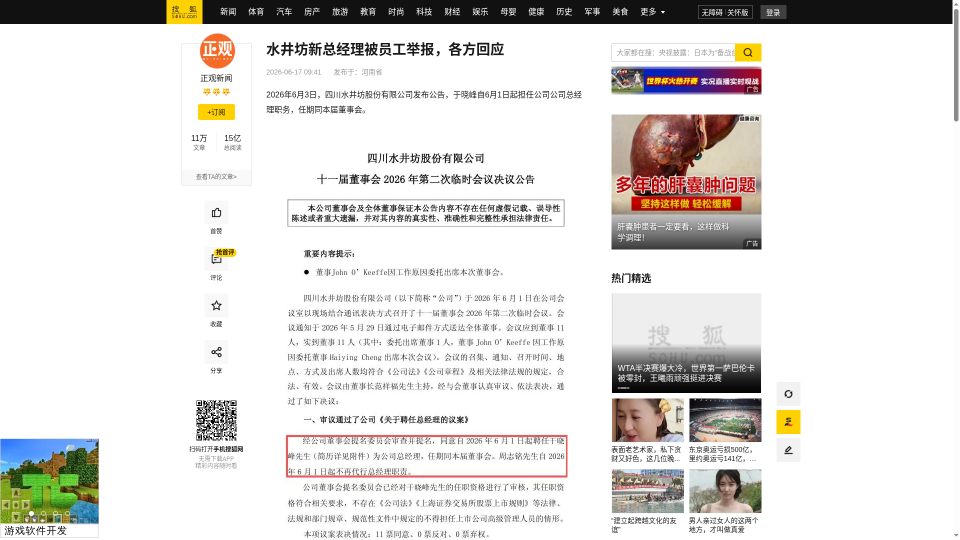The image size is (960, 540).
Task: Go to the 美食 channel
Action: click(x=620, y=12)
